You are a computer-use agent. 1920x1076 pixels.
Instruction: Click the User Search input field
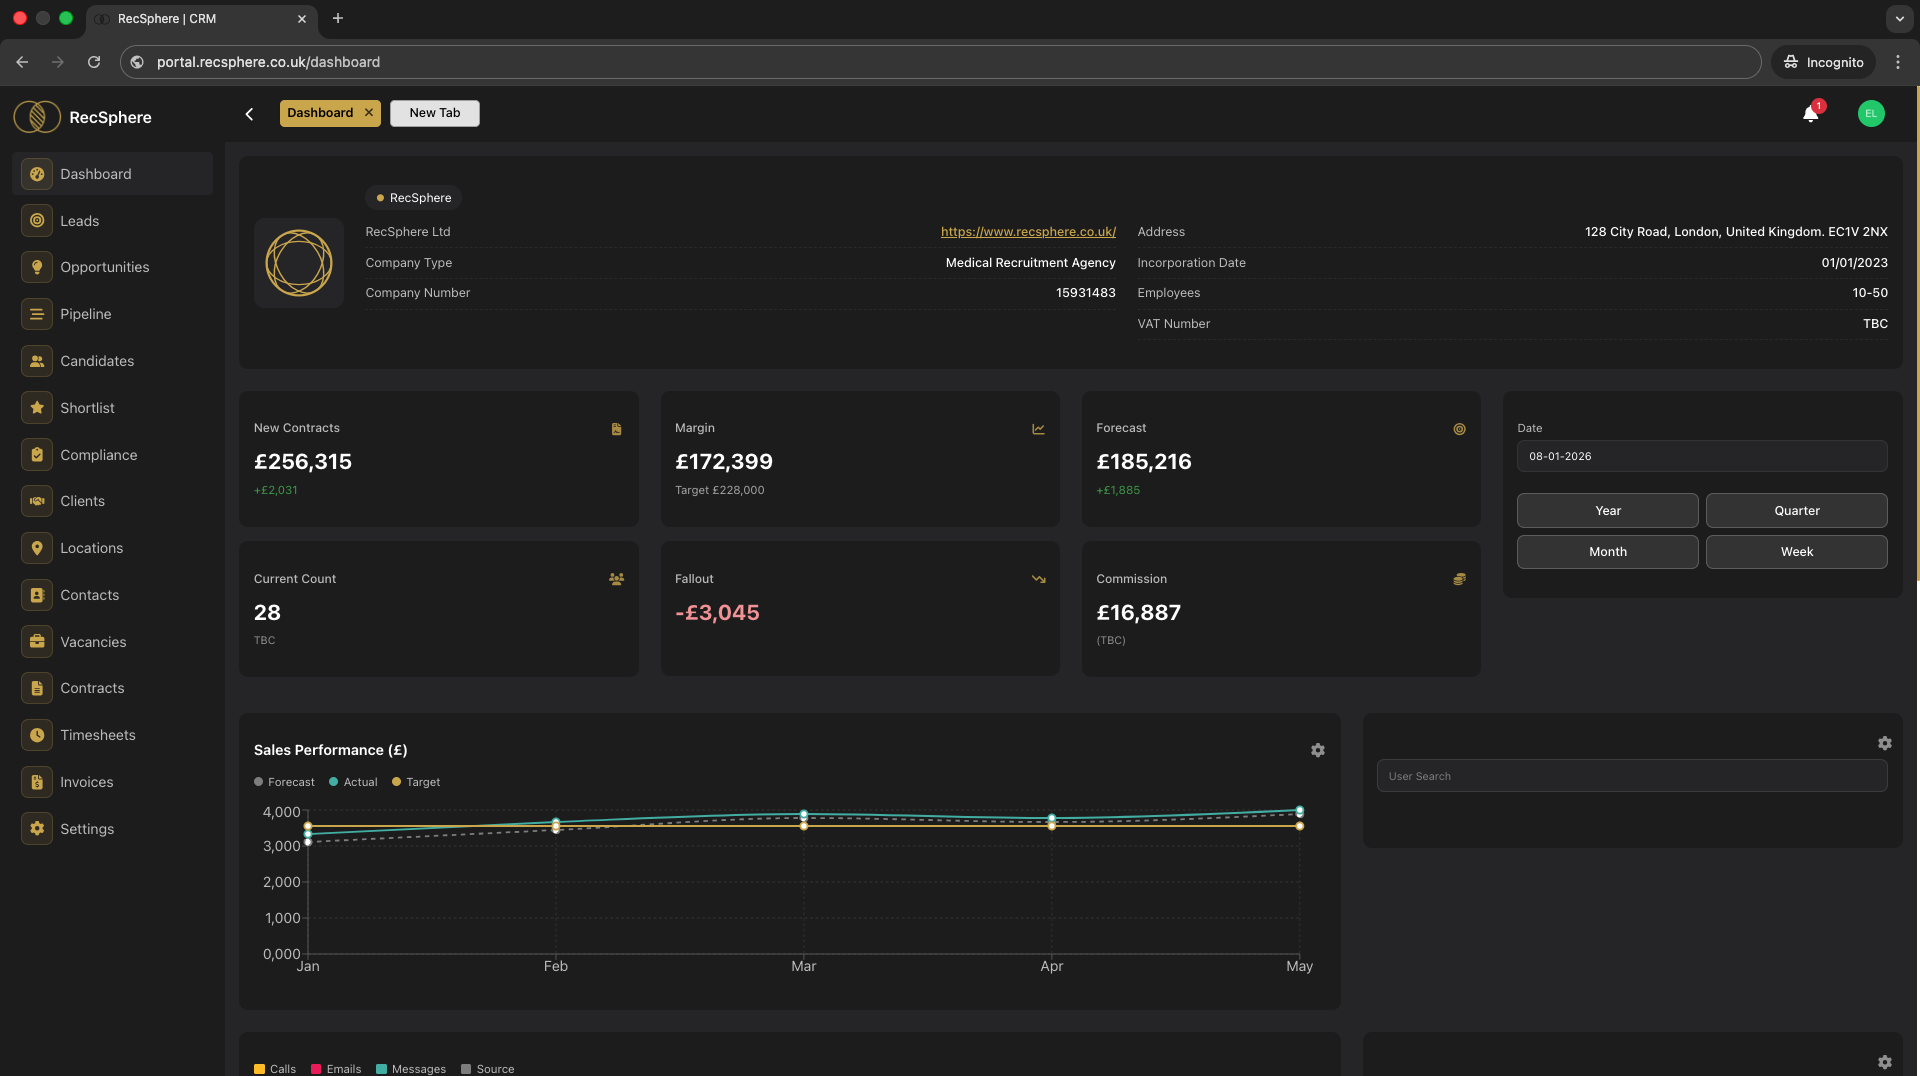pyautogui.click(x=1631, y=776)
